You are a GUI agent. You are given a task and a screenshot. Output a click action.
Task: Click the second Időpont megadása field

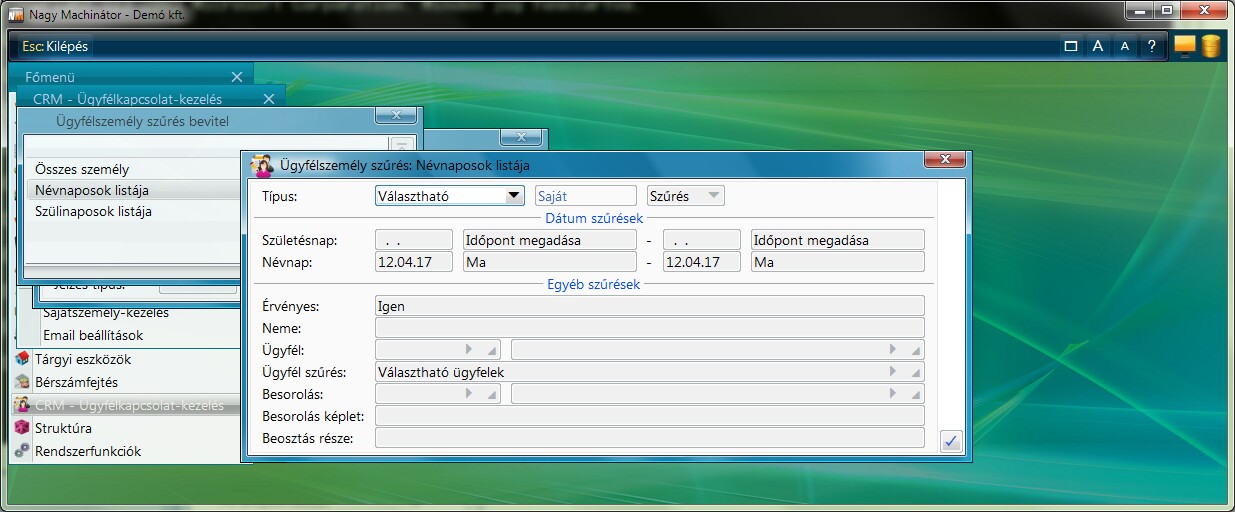[x=838, y=240]
